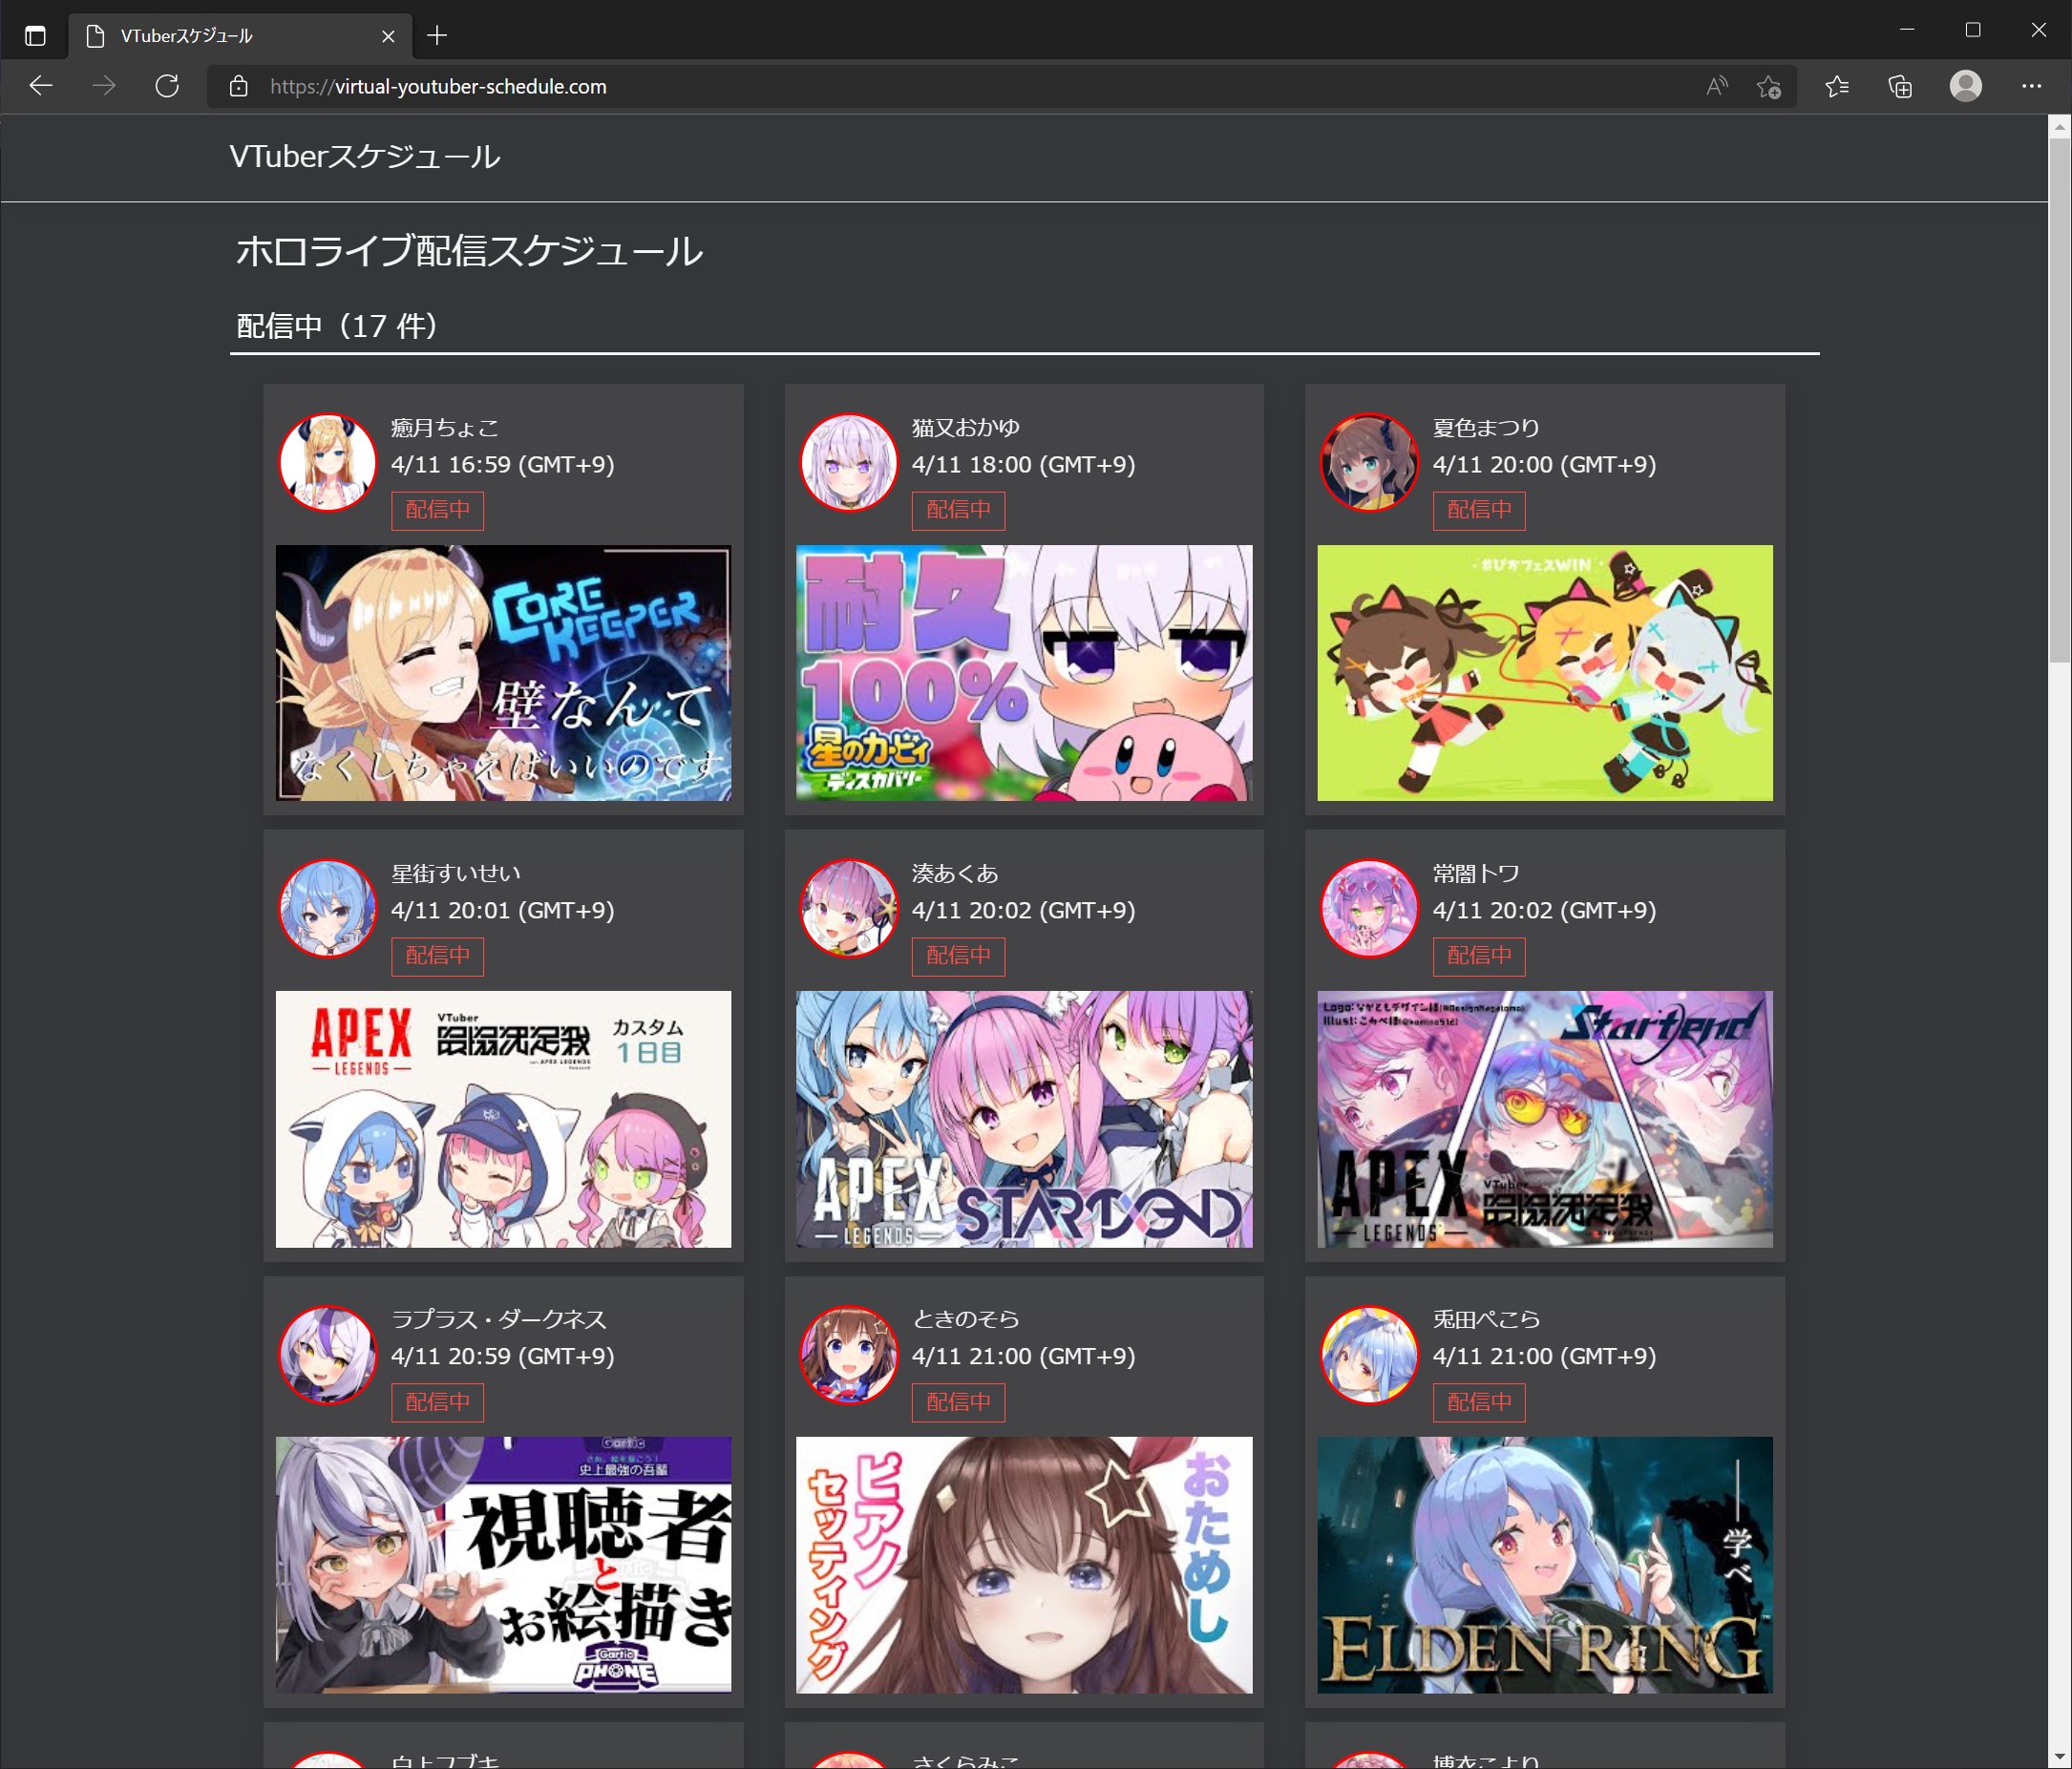Screen dimensions: 2072x1769
Task: Select the VTuberスケジュール browser tab
Action: pyautogui.click(x=220, y=36)
